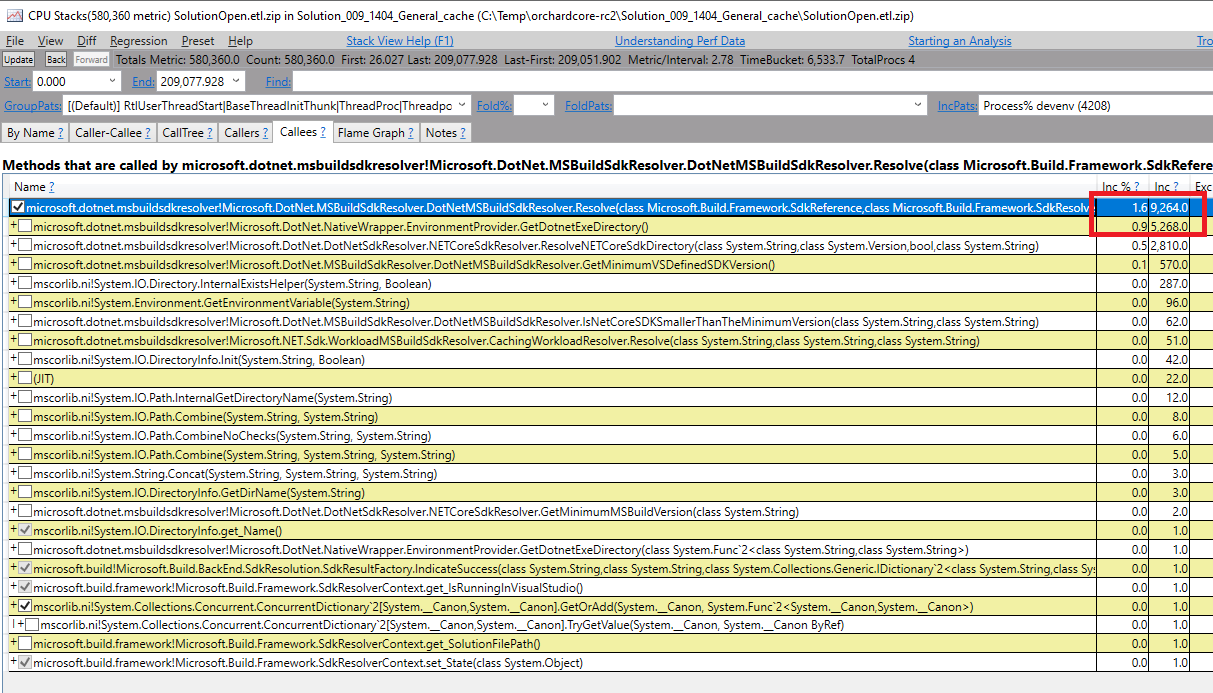Click the Flame Graph tab help question mark
This screenshot has height=693, width=1213.
coord(409,132)
